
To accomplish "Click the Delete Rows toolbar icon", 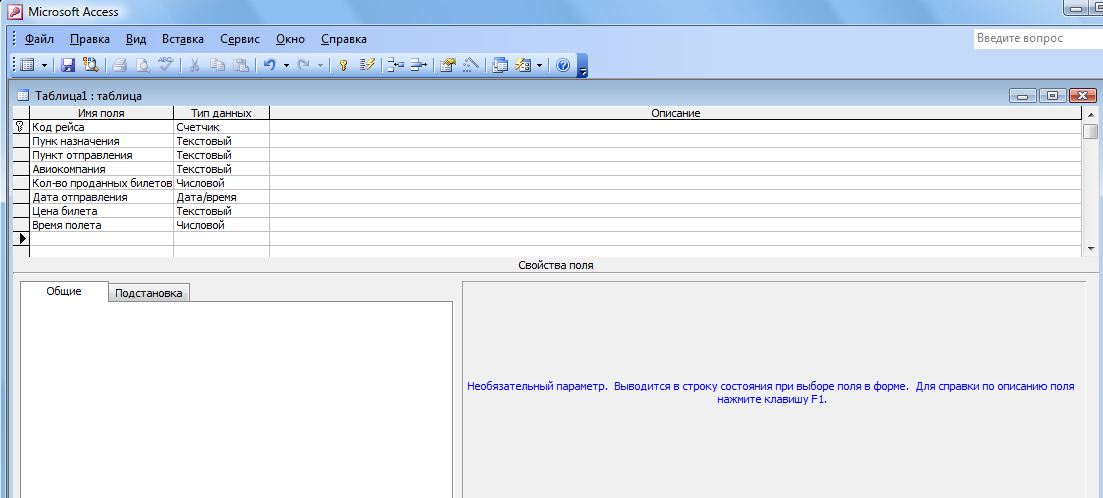I will pos(419,65).
